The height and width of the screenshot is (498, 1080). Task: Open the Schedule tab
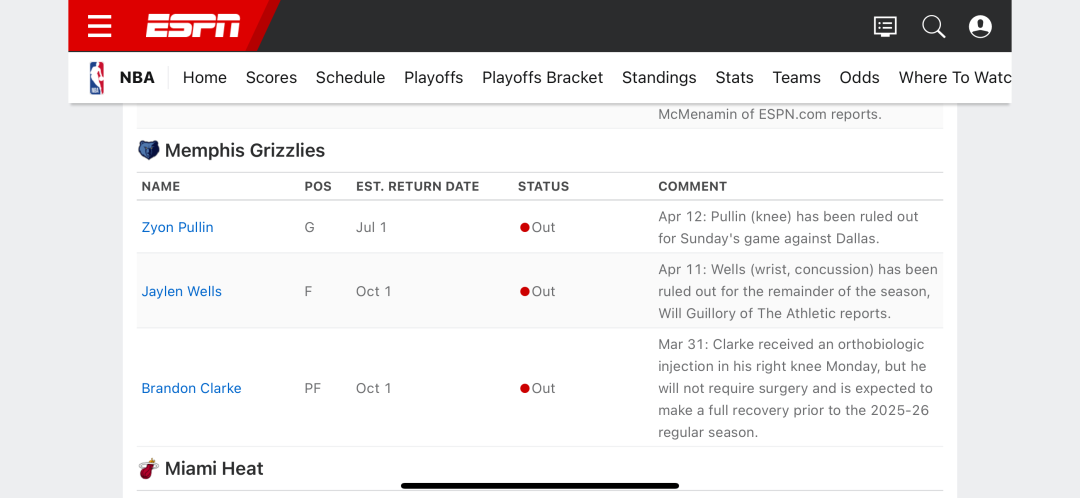click(x=351, y=78)
